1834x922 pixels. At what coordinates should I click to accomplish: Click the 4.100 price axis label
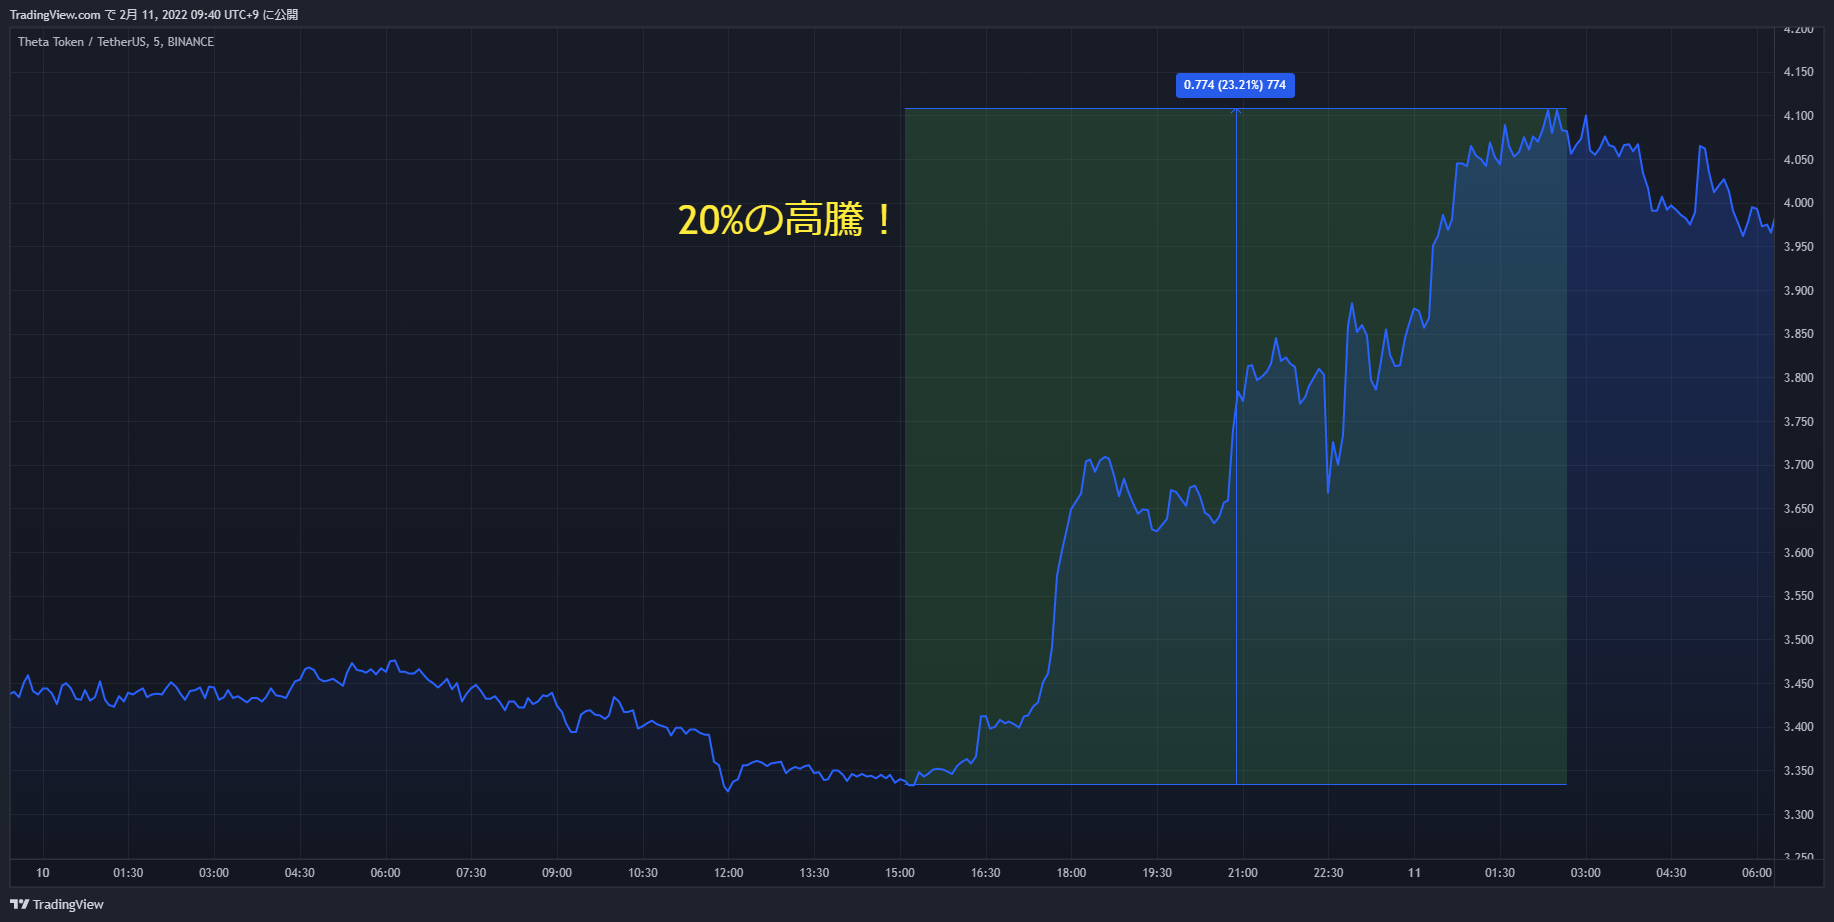point(1798,116)
